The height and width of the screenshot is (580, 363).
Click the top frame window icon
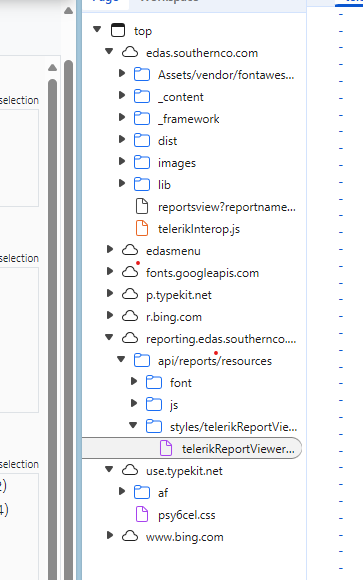(118, 30)
